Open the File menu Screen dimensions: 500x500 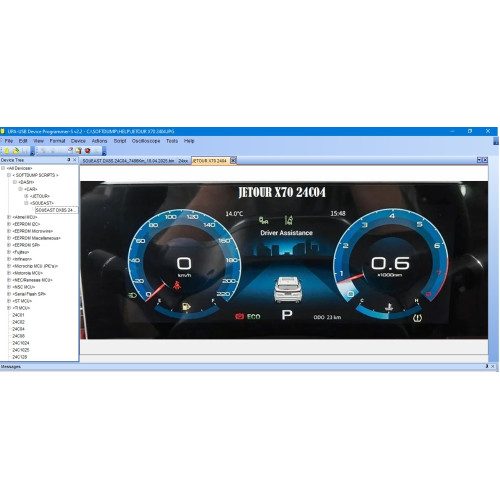click(9, 141)
